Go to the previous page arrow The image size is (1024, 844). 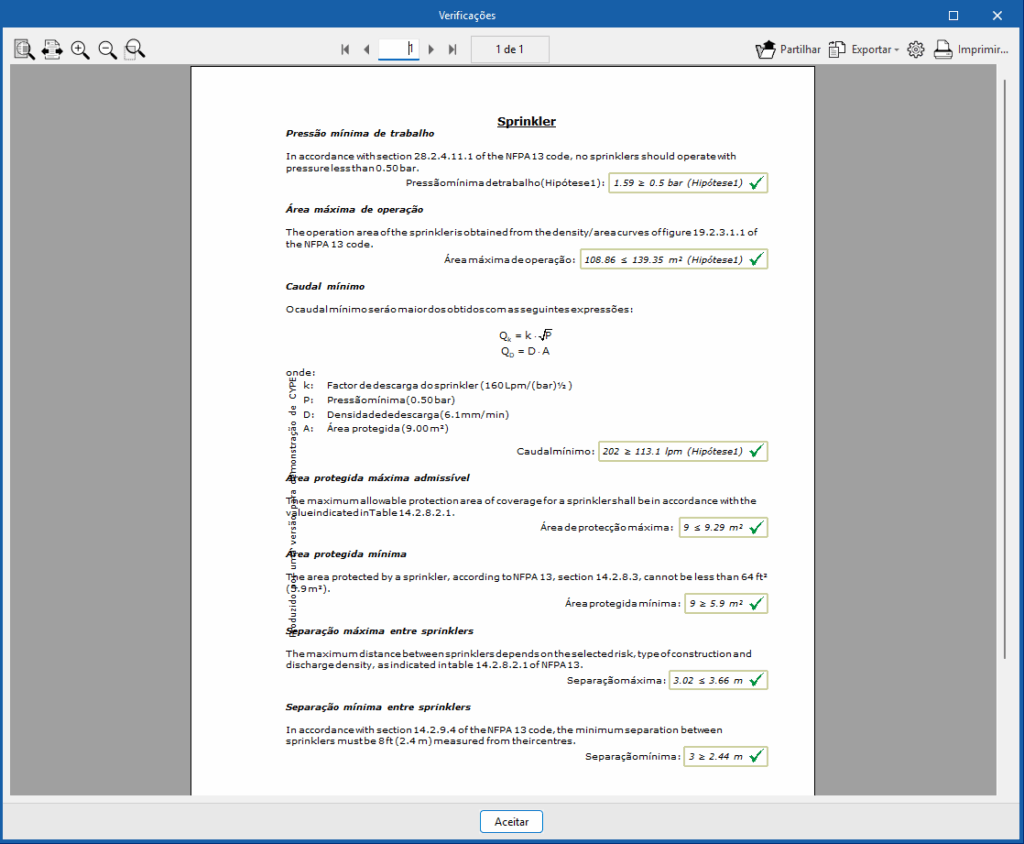click(366, 49)
